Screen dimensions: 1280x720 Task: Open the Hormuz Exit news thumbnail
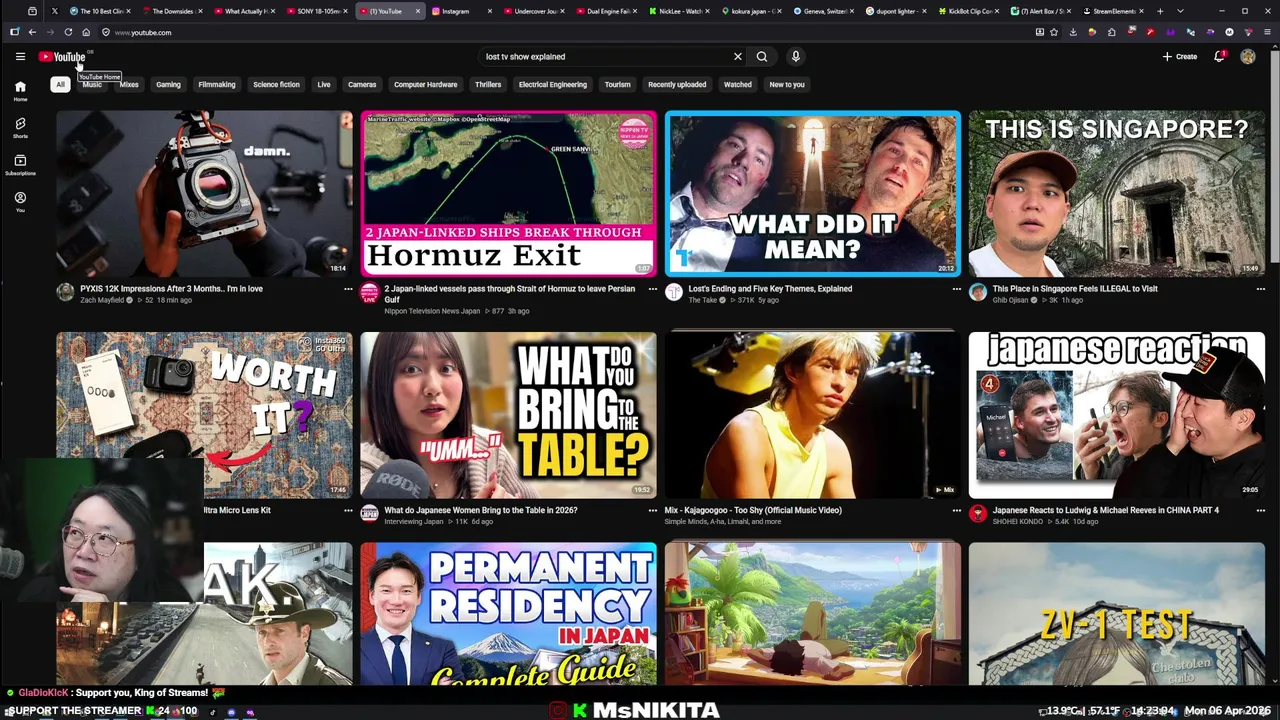click(508, 193)
